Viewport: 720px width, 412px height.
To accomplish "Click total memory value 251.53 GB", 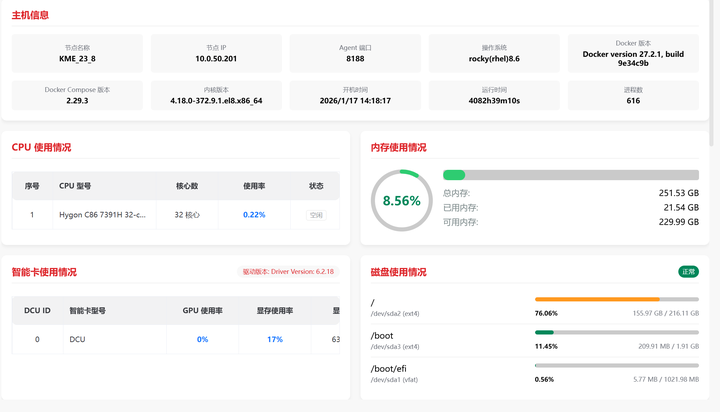I will click(679, 193).
